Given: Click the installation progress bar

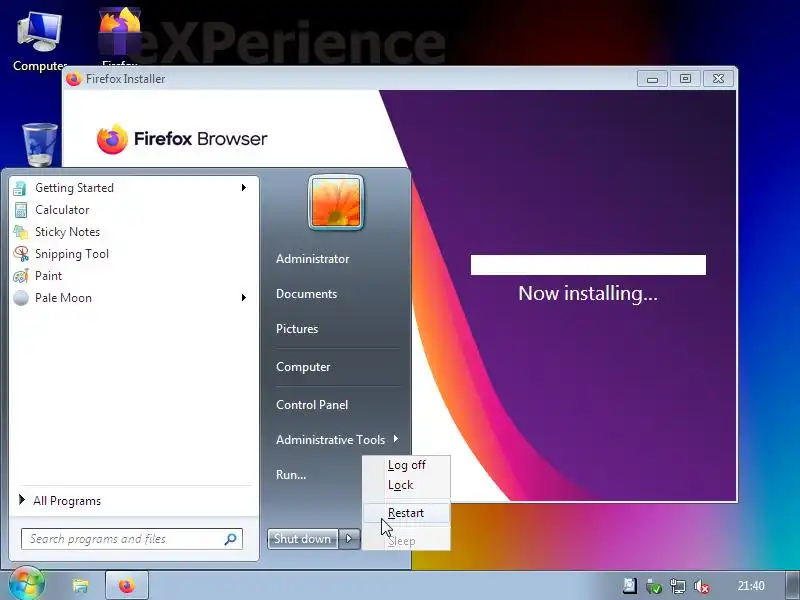Looking at the screenshot, I should pos(588,265).
